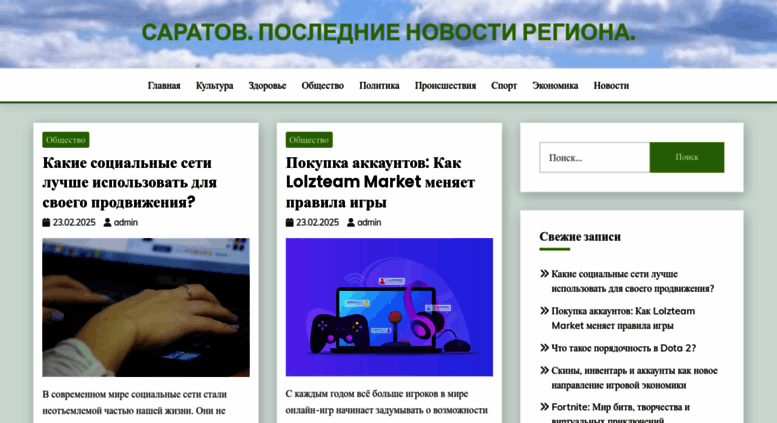The width and height of the screenshot is (777, 423).
Task: Open the keyboard typing hands thumbnail
Action: [146, 307]
